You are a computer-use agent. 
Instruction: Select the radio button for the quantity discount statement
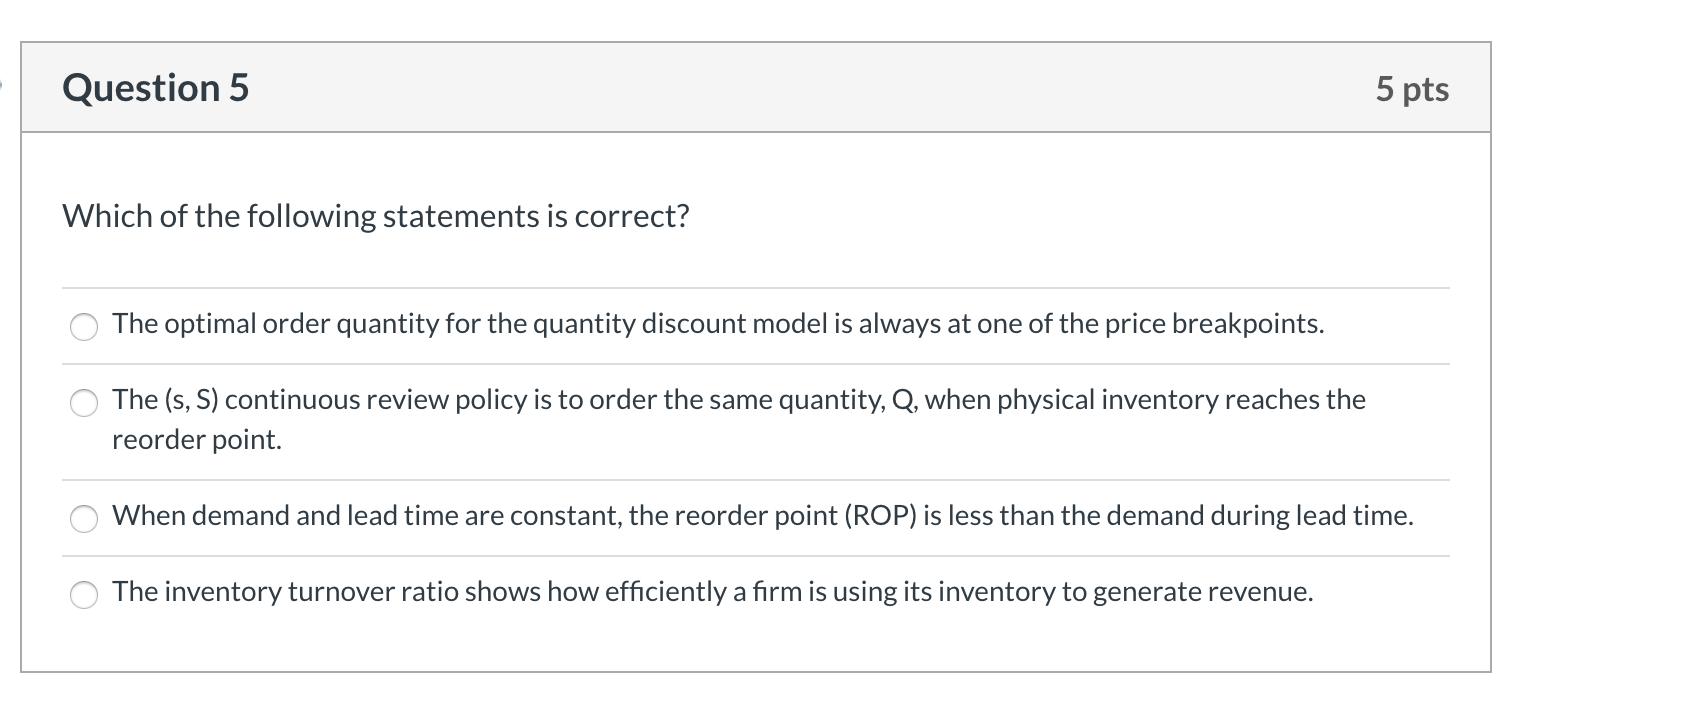[x=84, y=326]
